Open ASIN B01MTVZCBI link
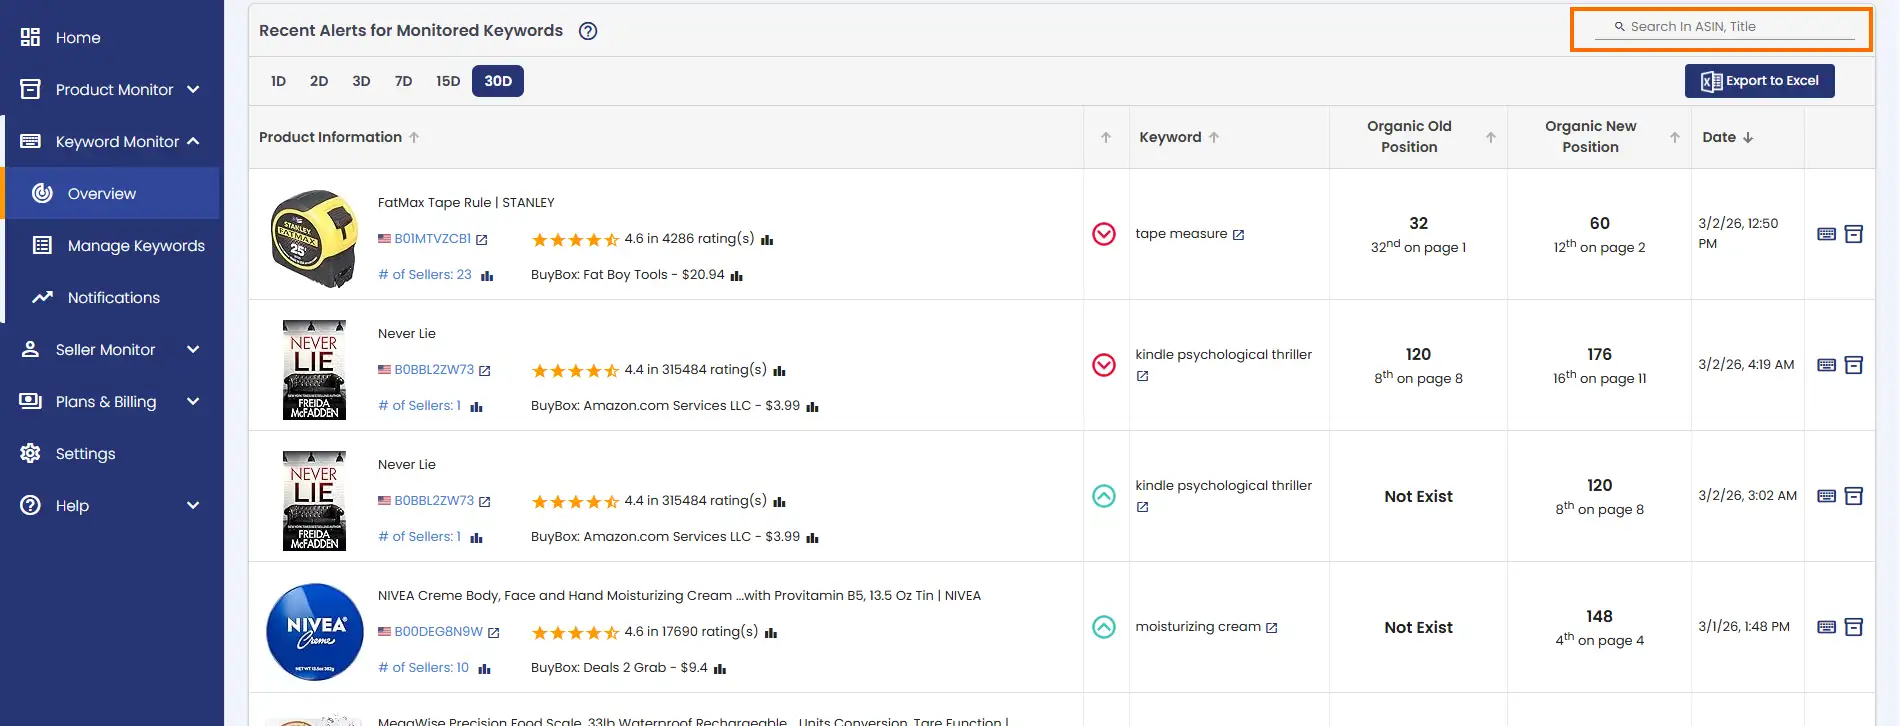The width and height of the screenshot is (1900, 726). pyautogui.click(x=432, y=239)
